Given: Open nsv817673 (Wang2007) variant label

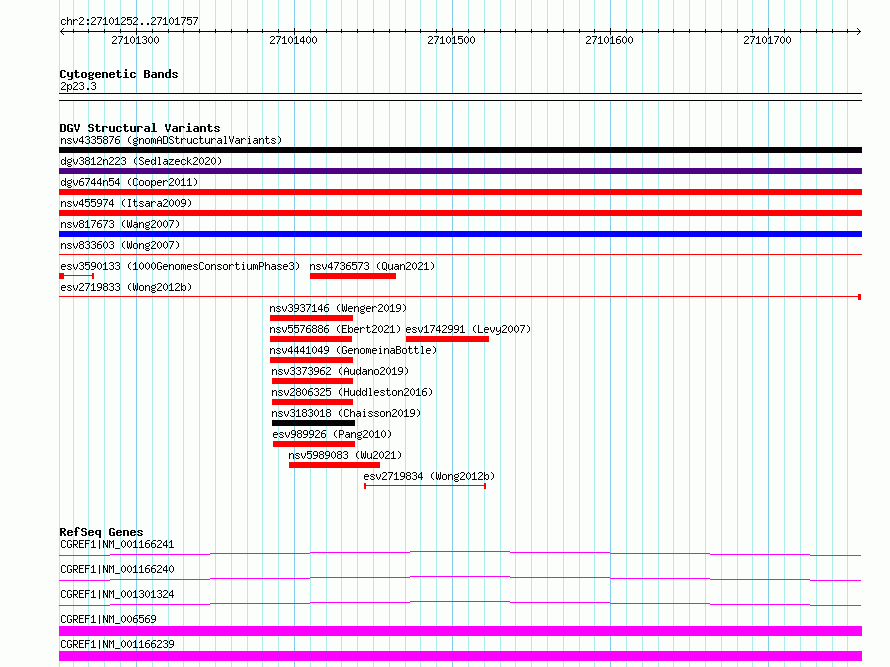Looking at the screenshot, I should 120,224.
